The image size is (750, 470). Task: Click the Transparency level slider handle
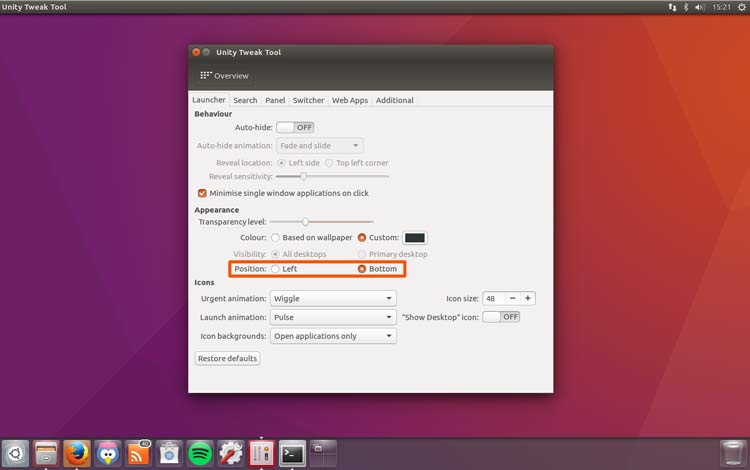click(305, 221)
